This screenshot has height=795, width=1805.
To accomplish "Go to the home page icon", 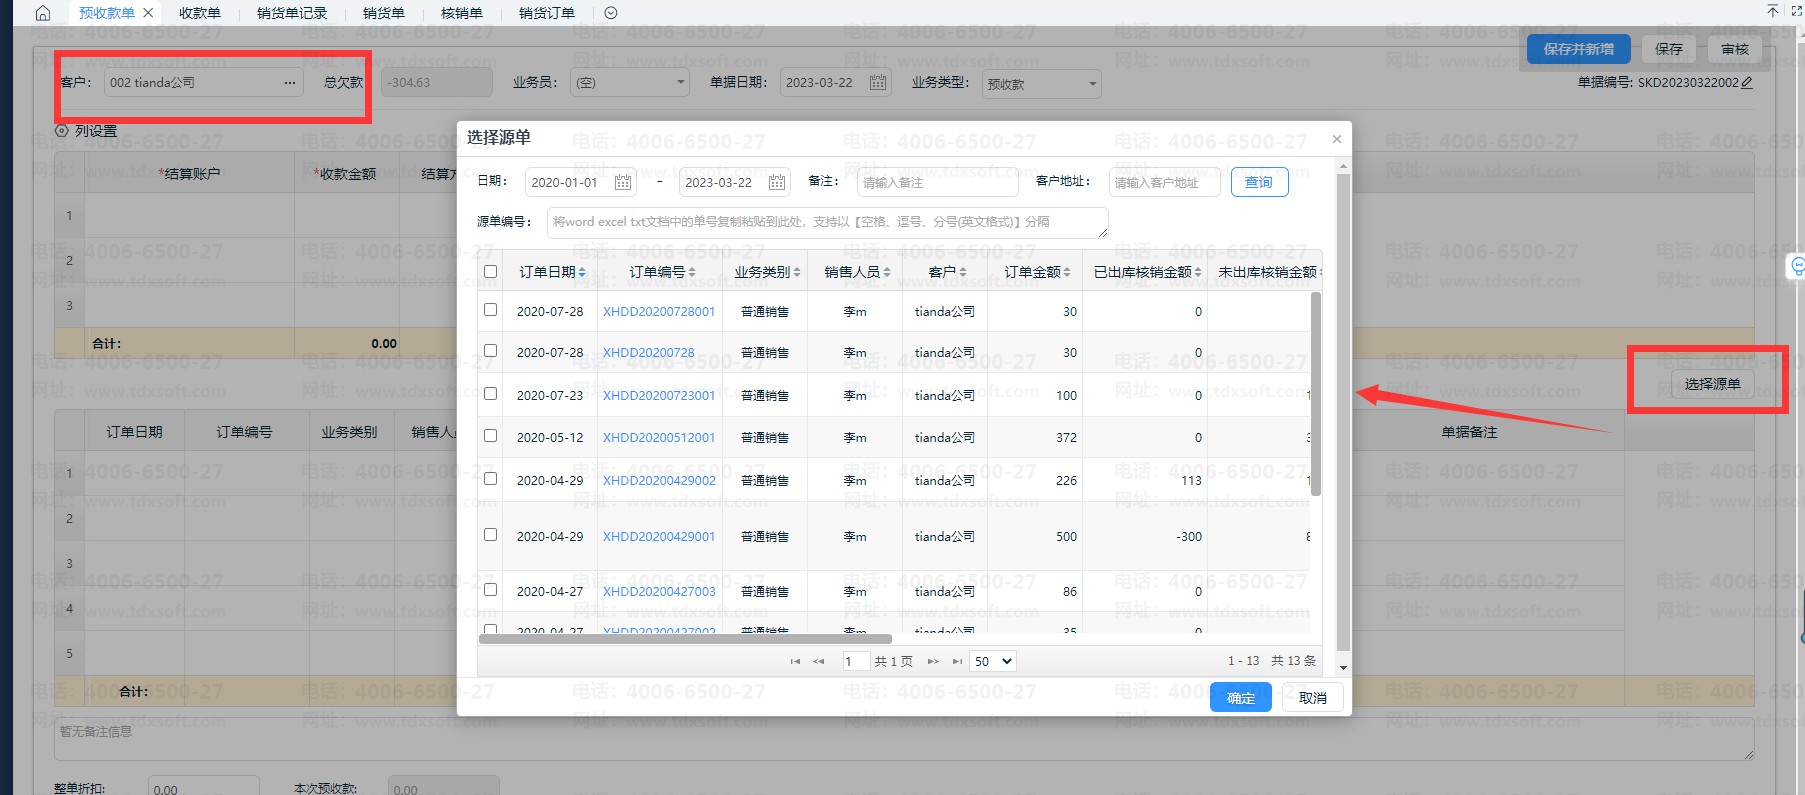I will tap(42, 13).
